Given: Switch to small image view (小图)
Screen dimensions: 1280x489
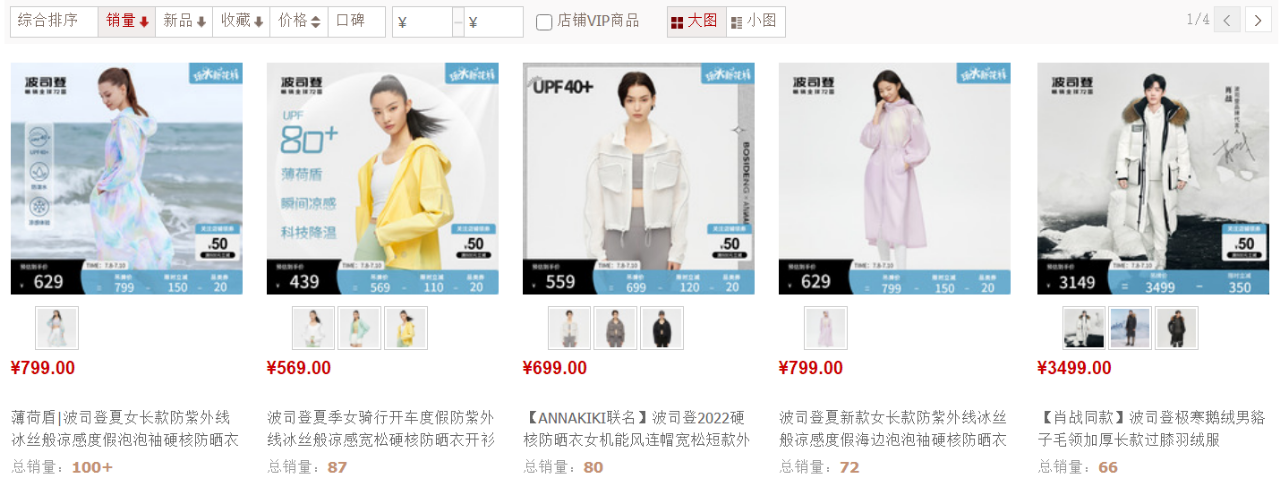Looking at the screenshot, I should pos(755,21).
